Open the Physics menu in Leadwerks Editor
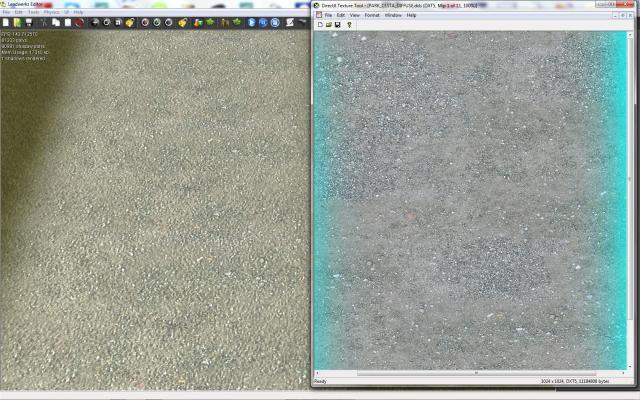 [51, 12]
